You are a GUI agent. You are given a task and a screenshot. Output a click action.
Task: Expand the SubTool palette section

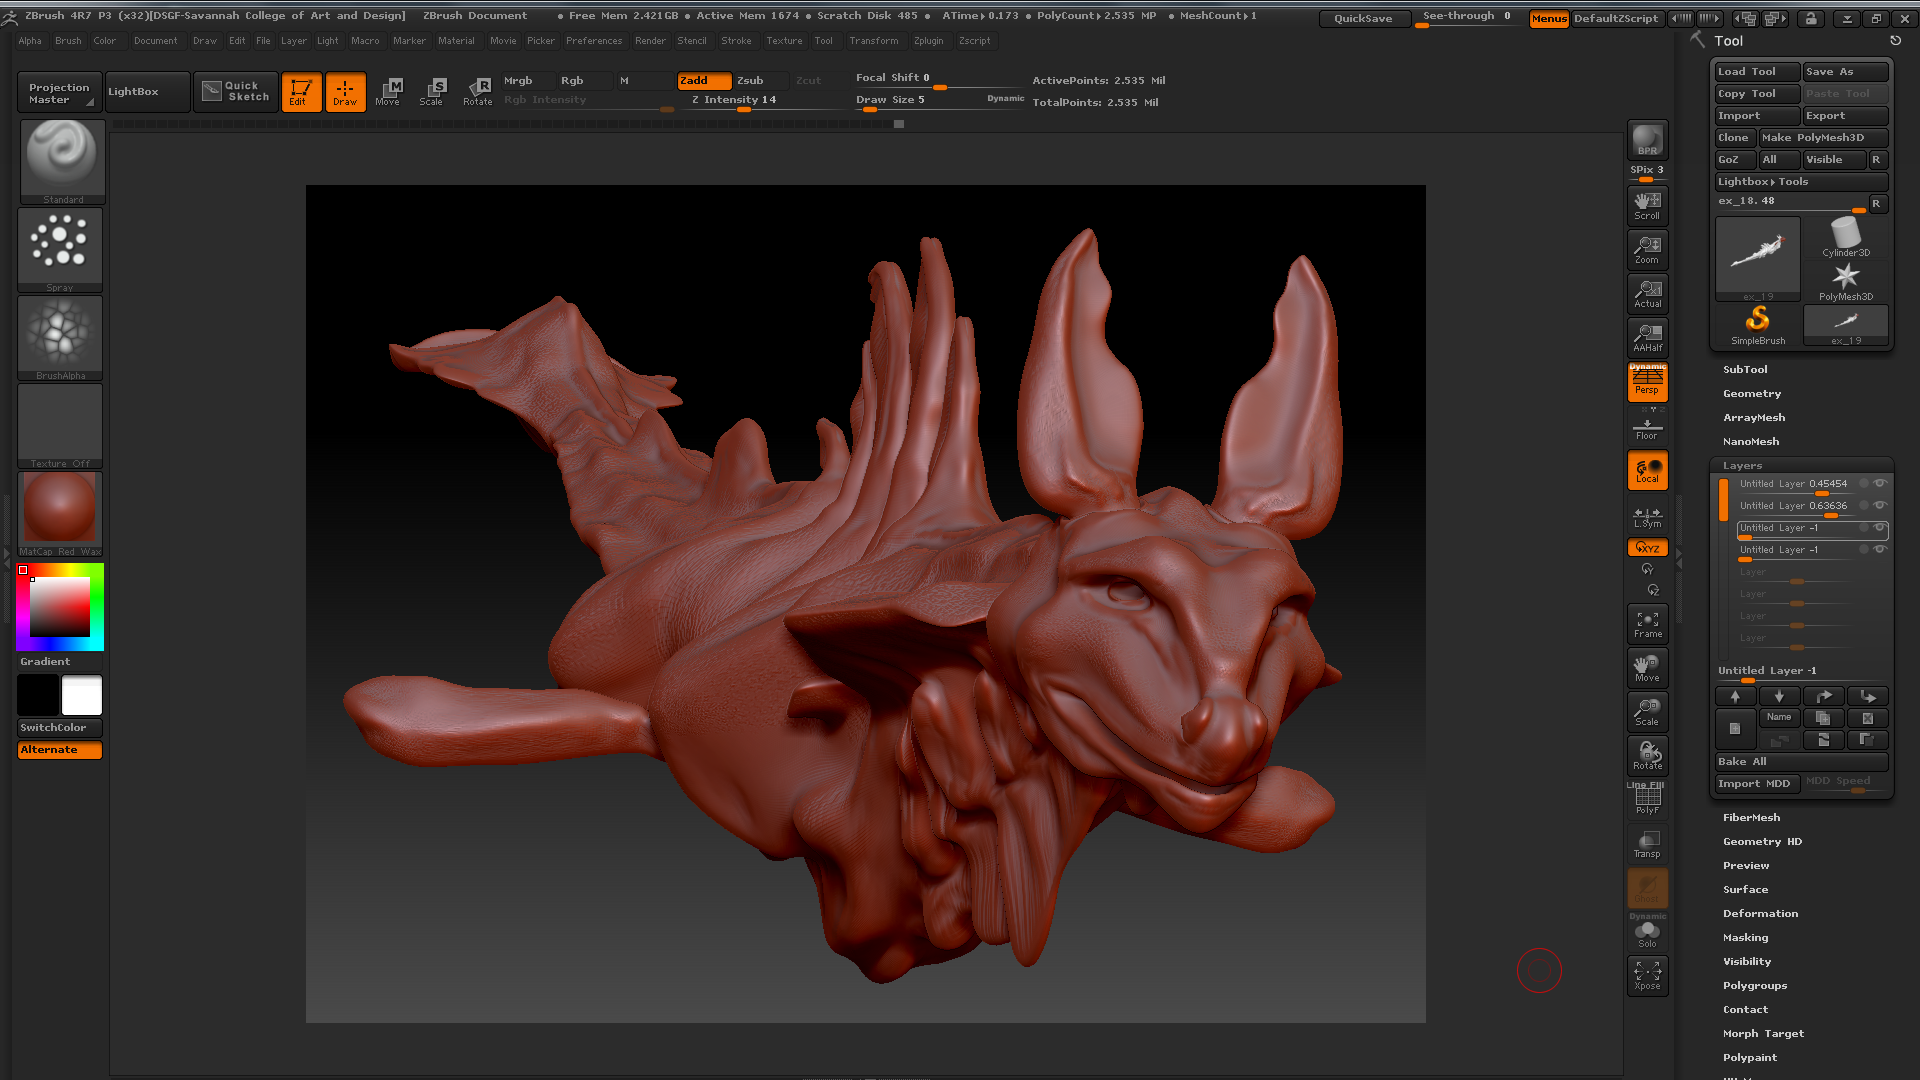tap(1745, 370)
